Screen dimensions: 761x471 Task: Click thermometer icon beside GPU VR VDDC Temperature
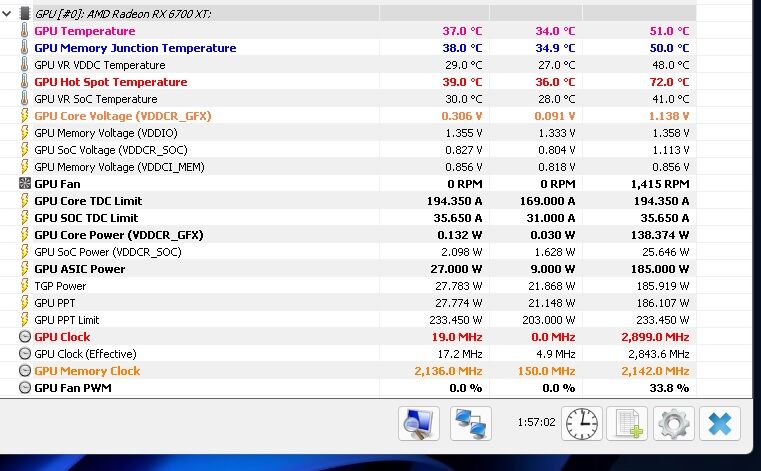(x=24, y=65)
